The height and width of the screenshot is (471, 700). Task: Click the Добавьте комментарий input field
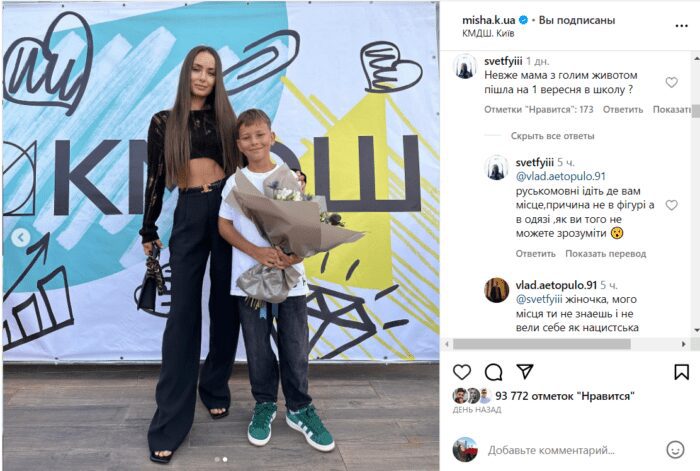(x=551, y=450)
